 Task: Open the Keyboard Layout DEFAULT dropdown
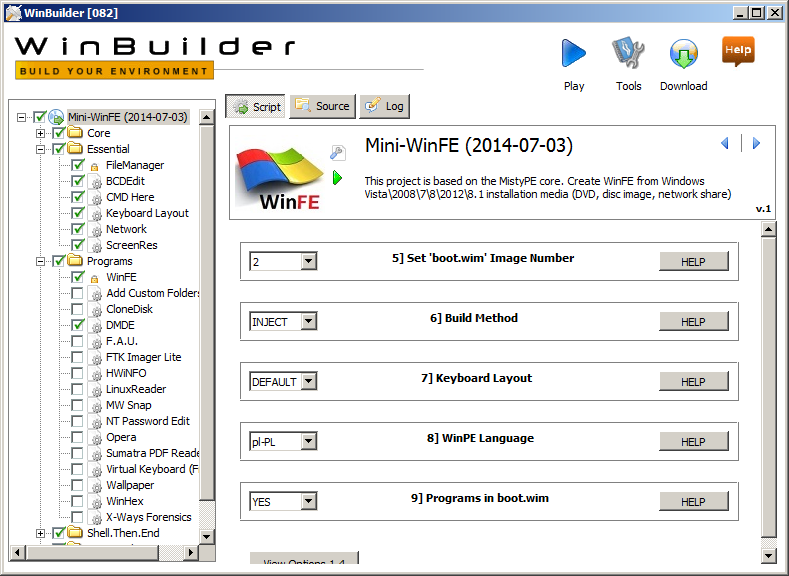[309, 381]
